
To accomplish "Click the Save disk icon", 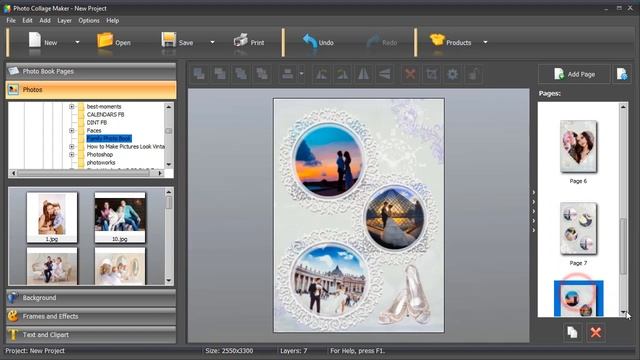I will (x=169, y=41).
